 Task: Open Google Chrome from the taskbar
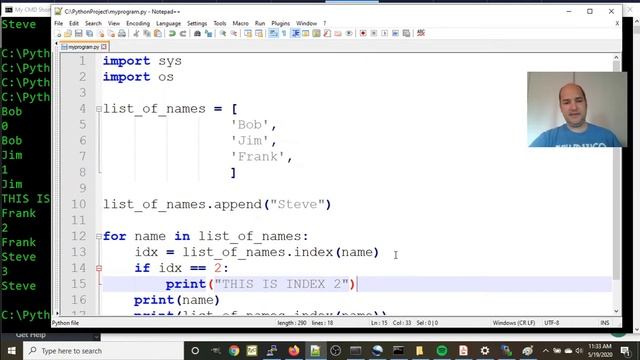pyautogui.click(x=234, y=351)
